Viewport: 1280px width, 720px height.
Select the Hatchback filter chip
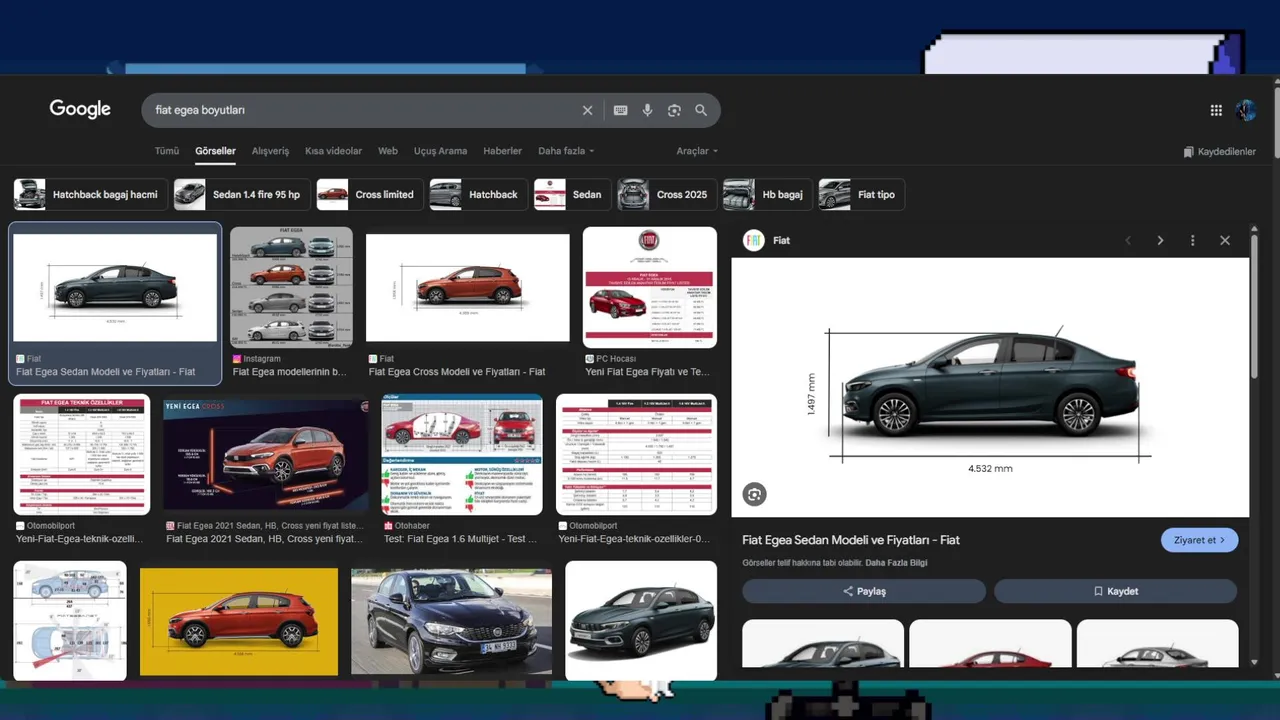pyautogui.click(x=478, y=194)
